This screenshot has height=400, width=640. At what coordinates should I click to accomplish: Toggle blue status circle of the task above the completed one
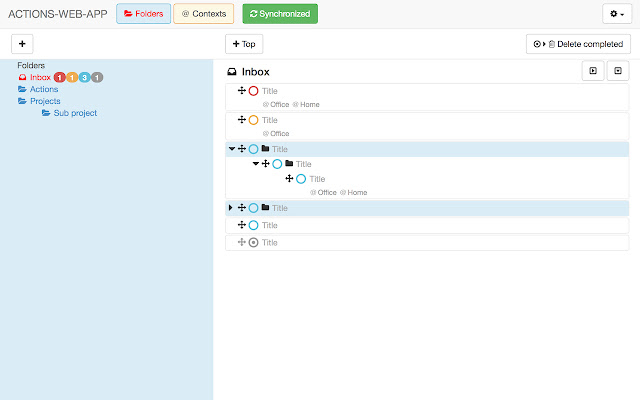pos(253,225)
